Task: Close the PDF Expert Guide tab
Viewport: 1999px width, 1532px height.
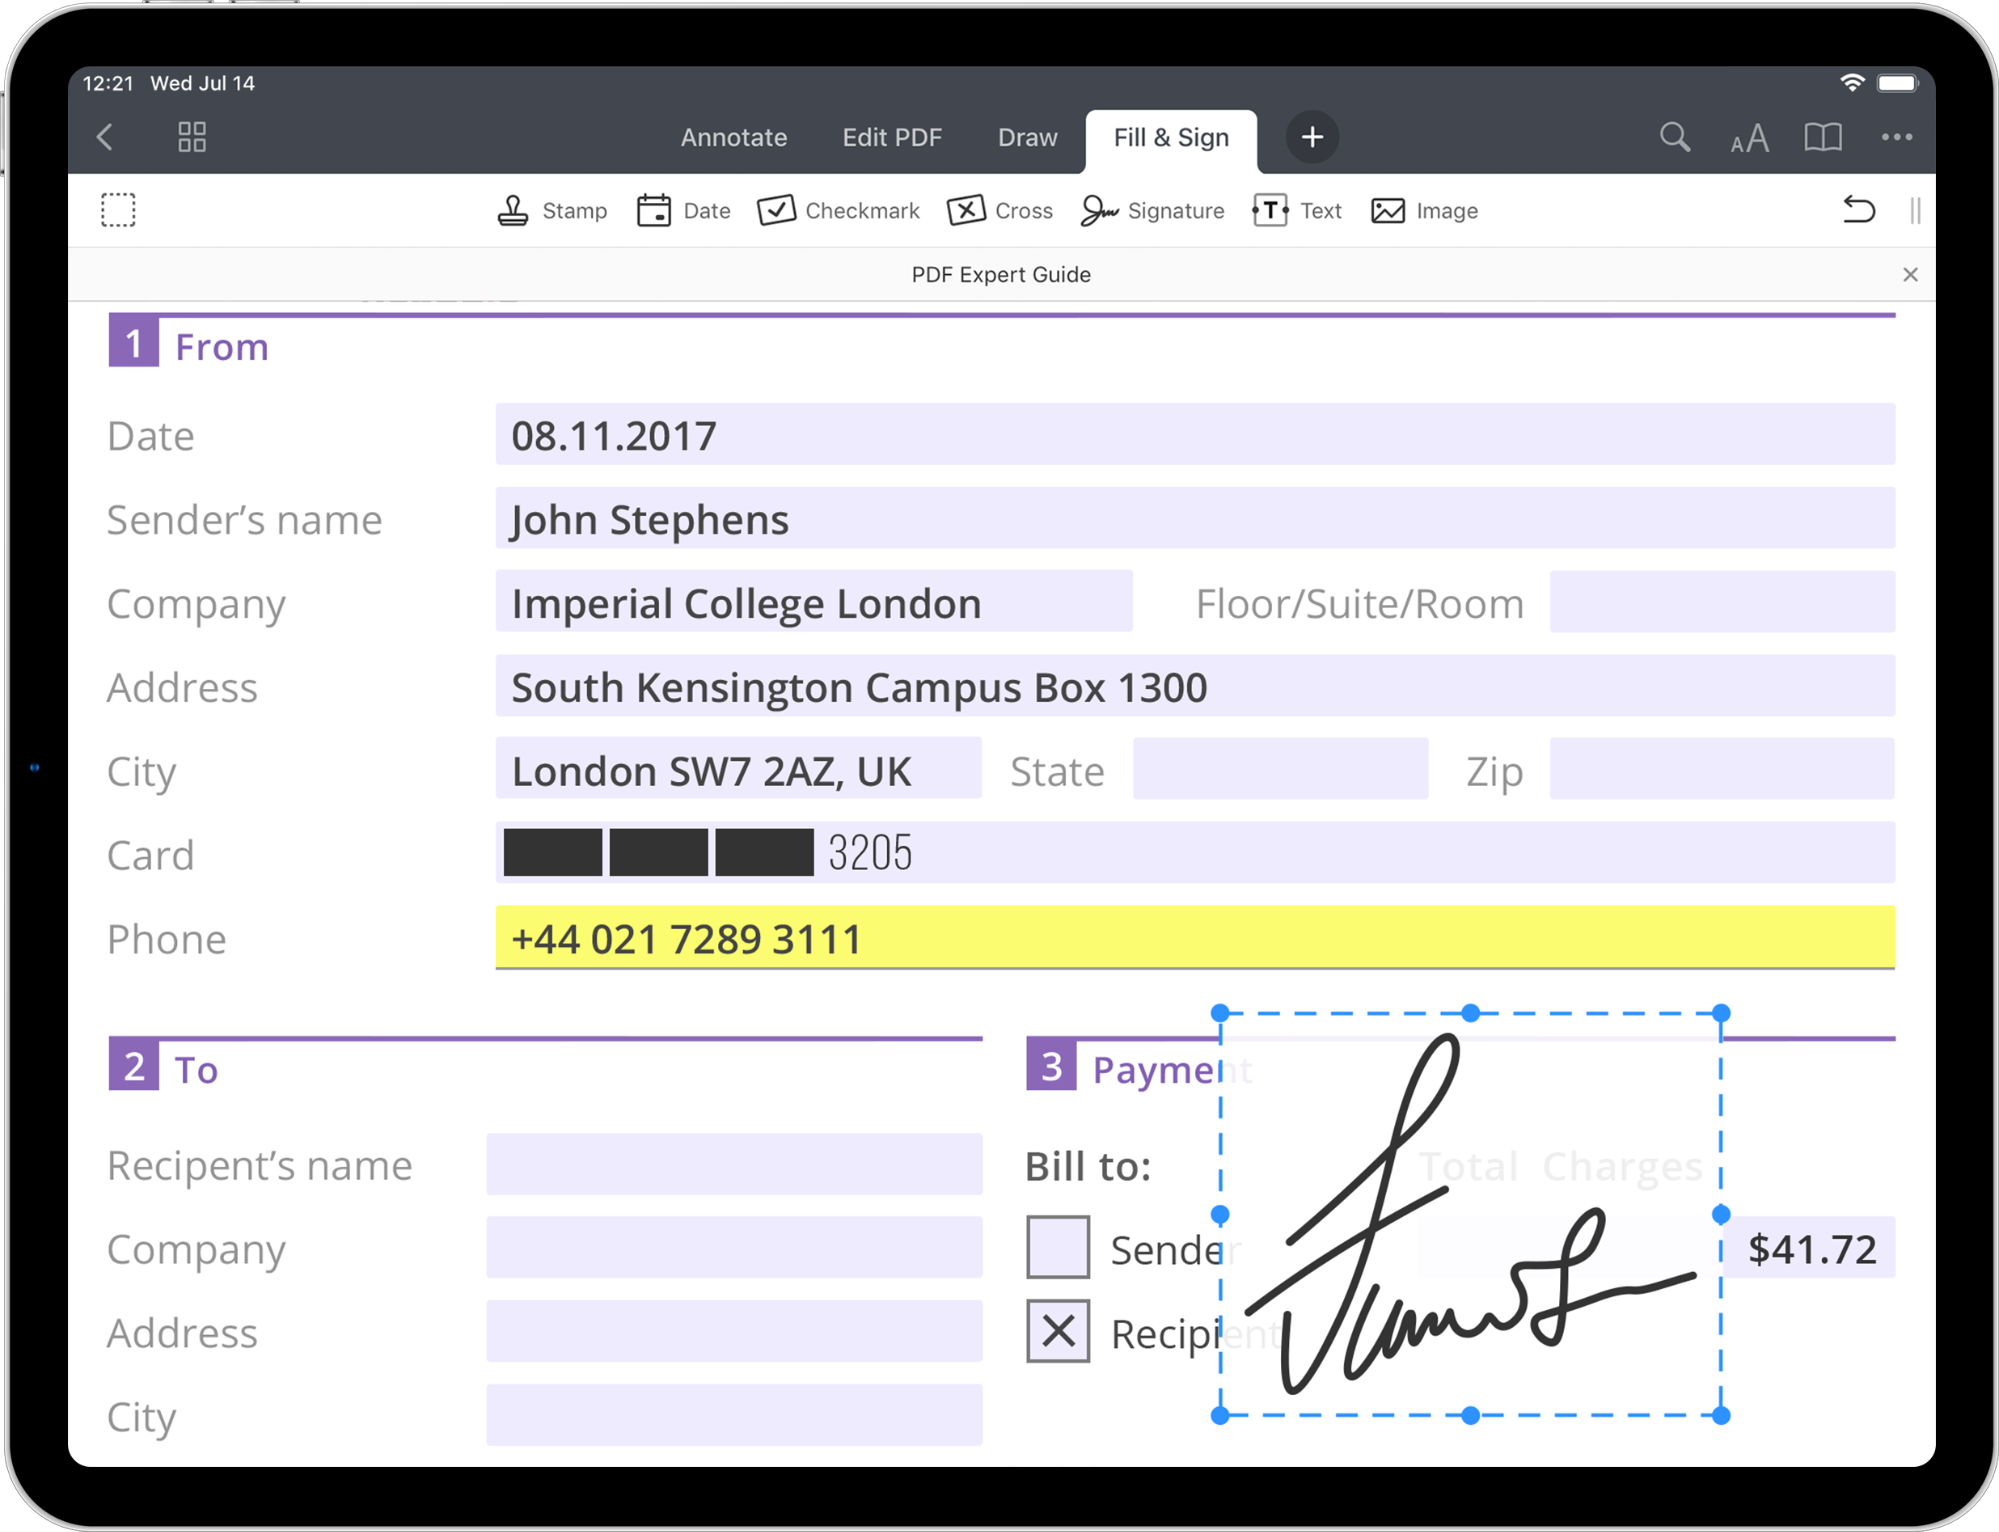Action: point(1910,274)
